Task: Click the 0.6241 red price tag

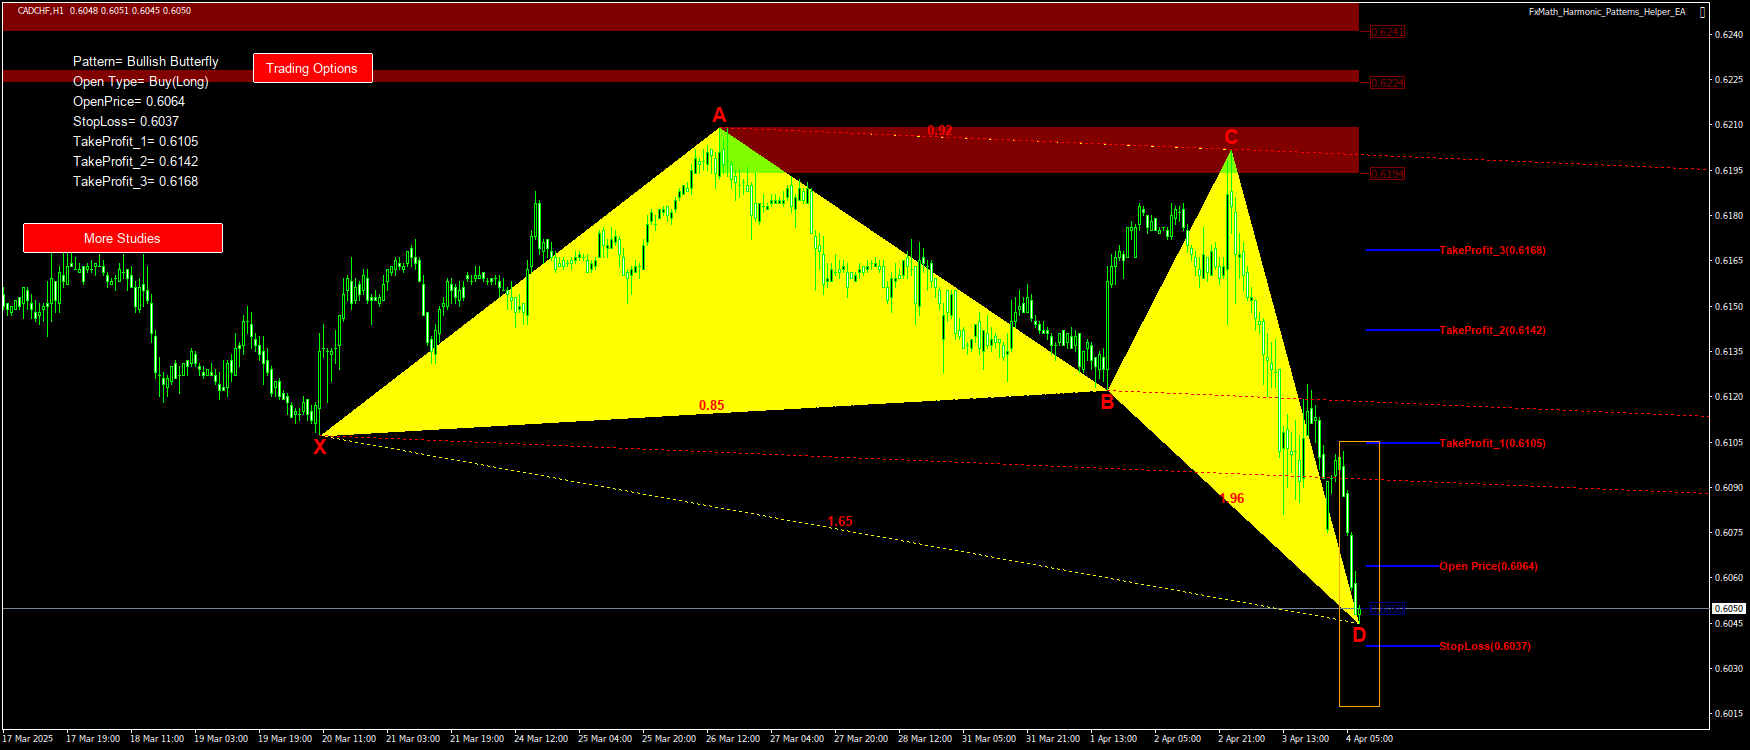Action: click(1387, 32)
